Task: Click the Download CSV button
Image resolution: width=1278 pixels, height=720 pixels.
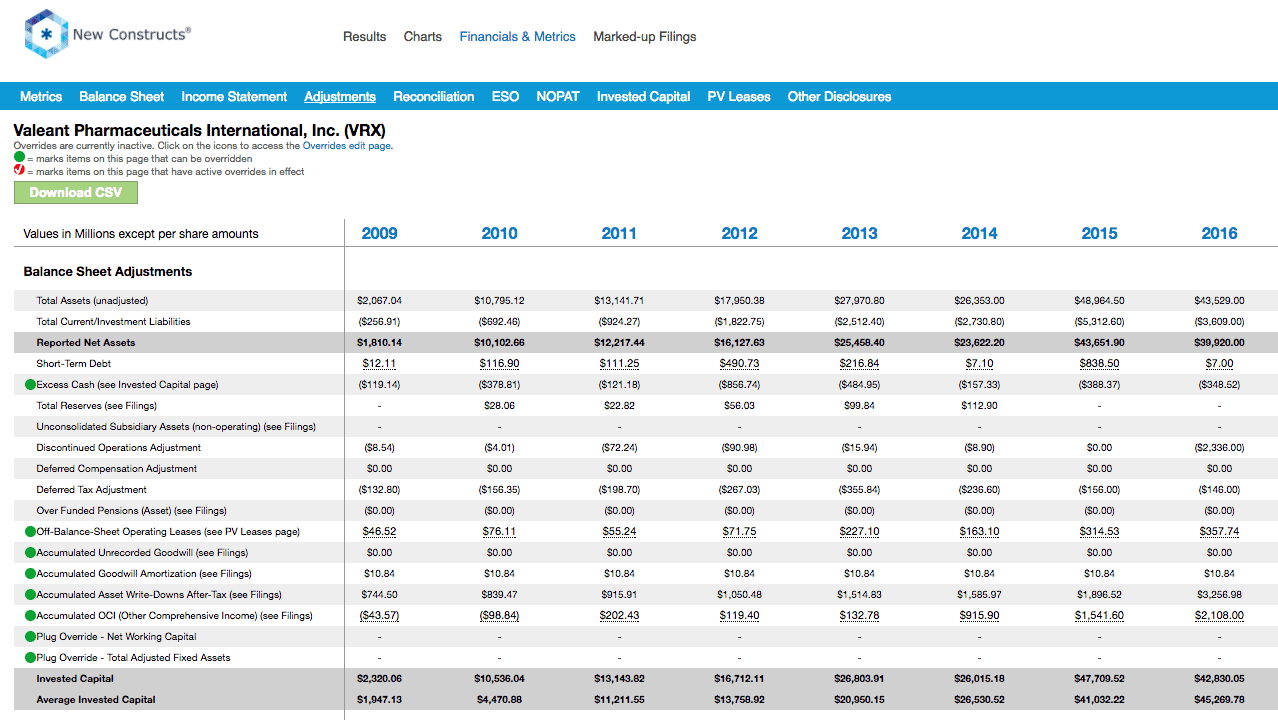Action: (x=76, y=193)
